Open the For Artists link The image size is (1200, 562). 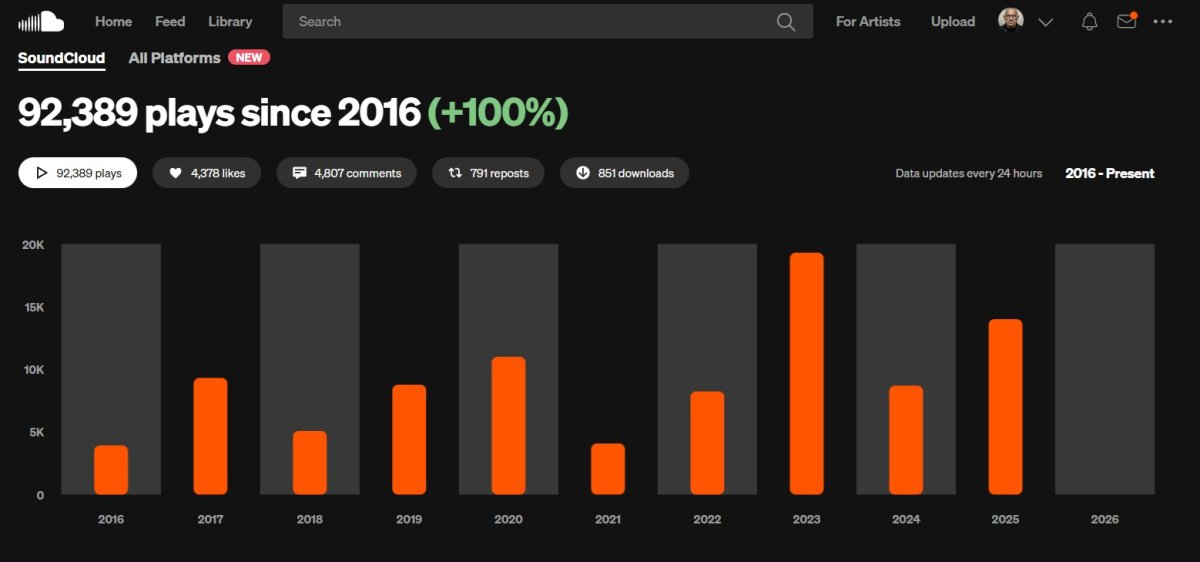click(868, 21)
